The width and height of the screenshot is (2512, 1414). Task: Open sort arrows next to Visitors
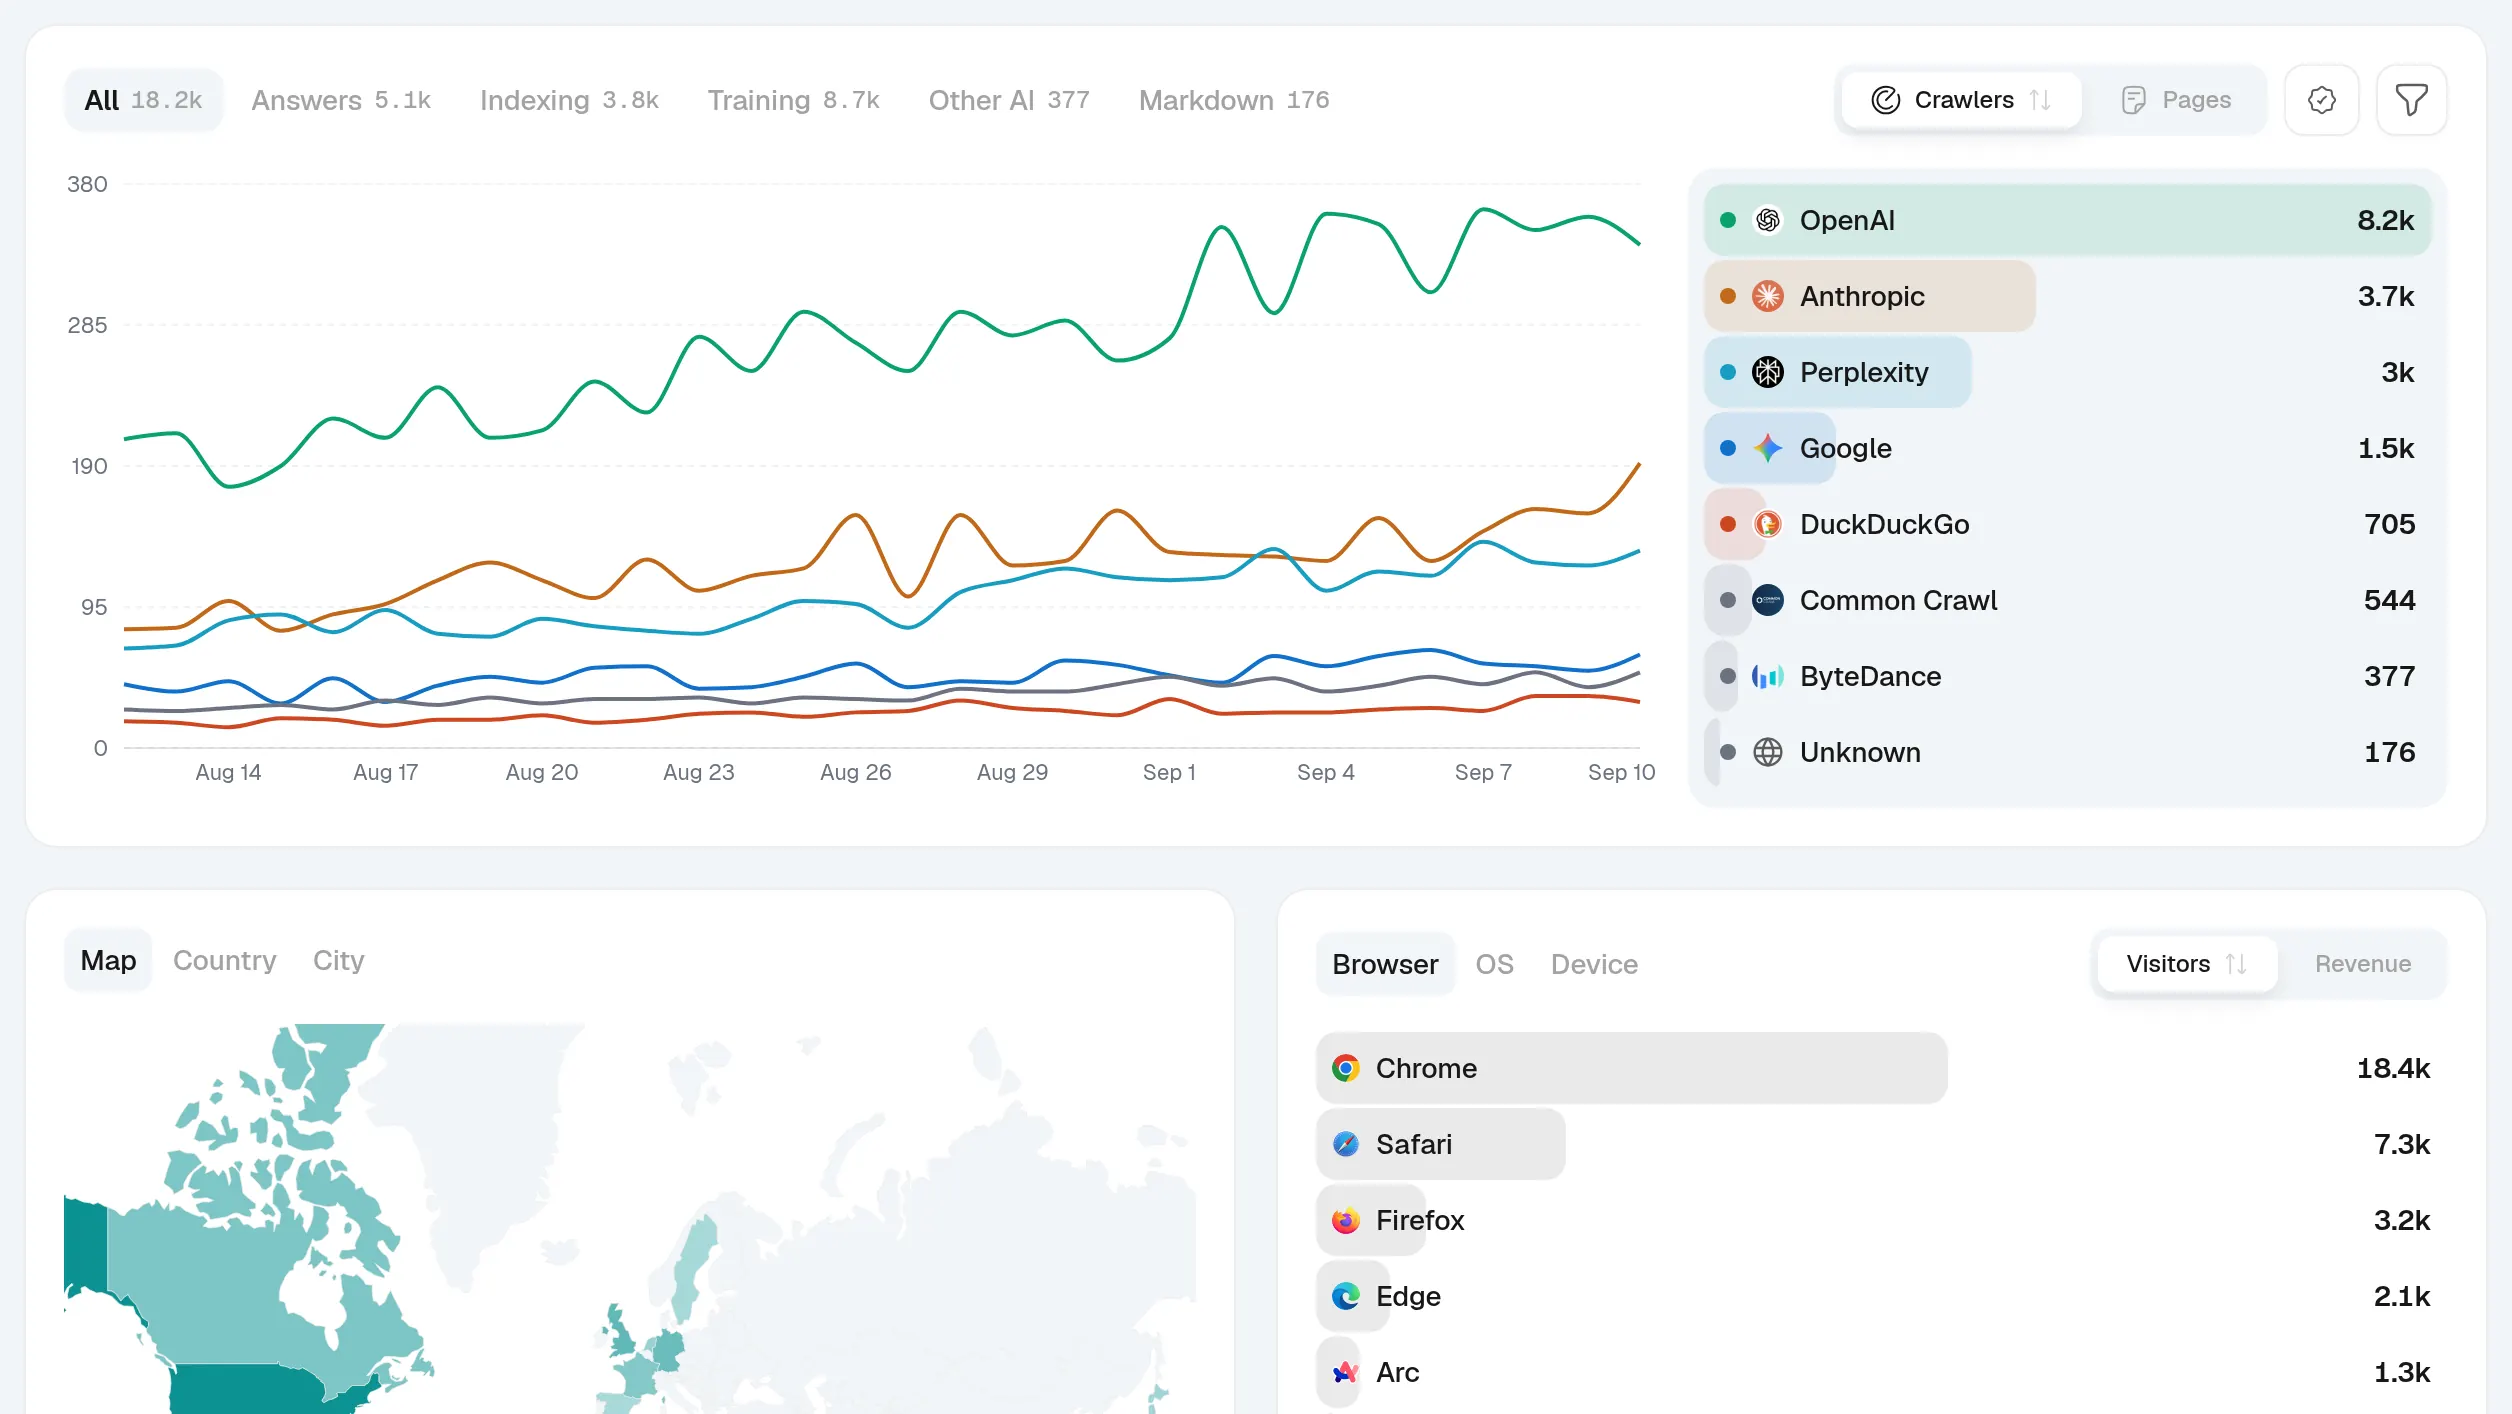pos(2236,964)
